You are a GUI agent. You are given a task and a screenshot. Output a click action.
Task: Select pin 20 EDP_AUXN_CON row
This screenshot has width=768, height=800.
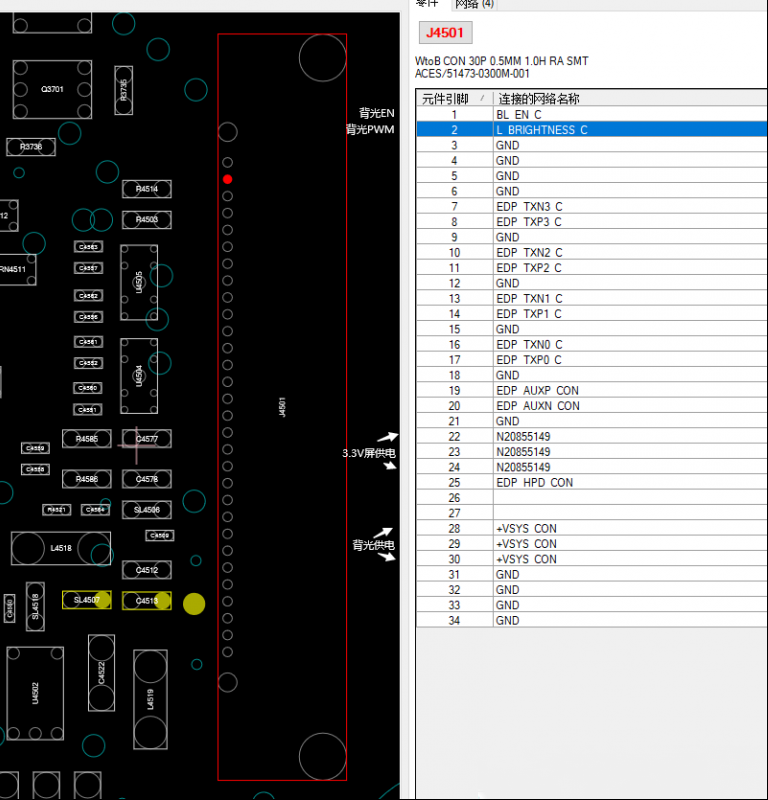591,406
